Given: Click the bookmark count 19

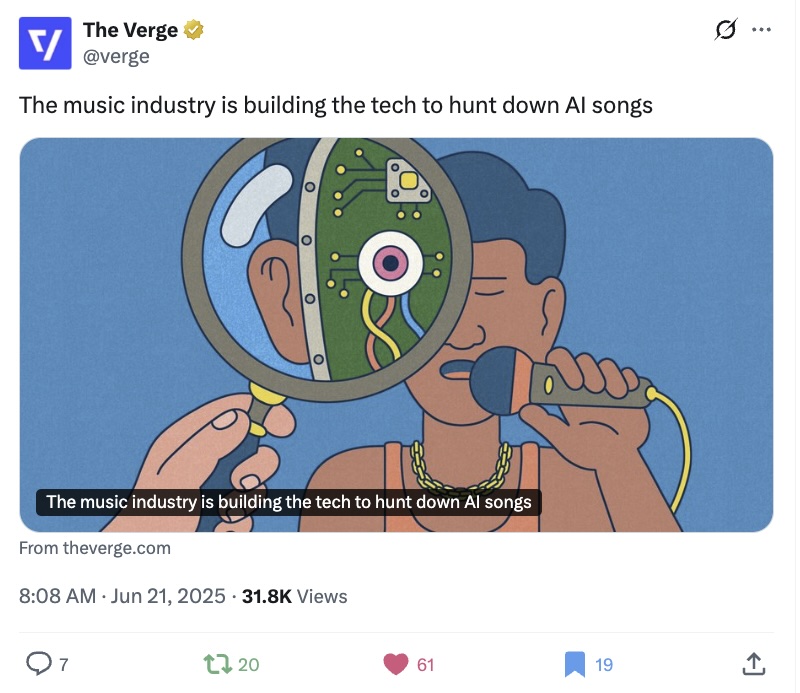Looking at the screenshot, I should point(604,664).
